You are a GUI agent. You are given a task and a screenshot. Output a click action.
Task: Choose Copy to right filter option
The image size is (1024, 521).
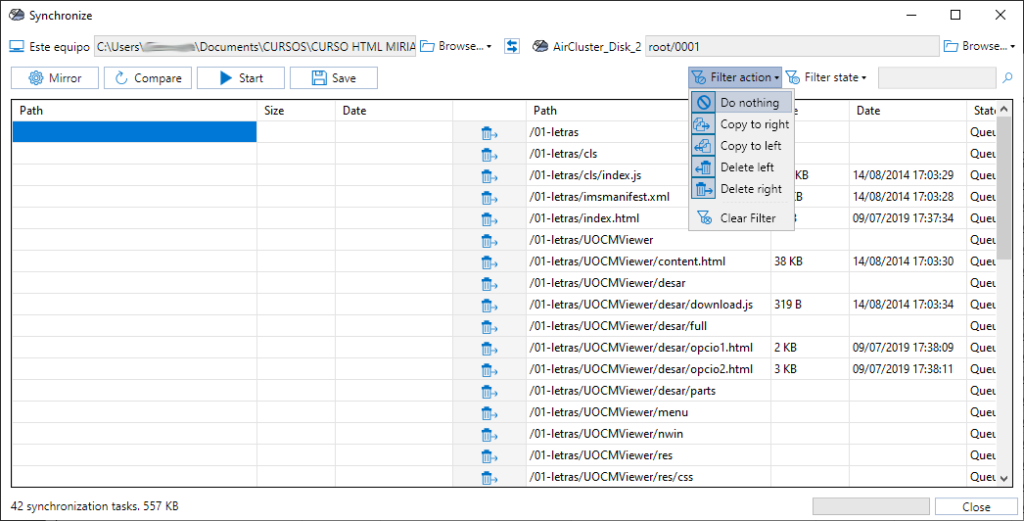741,124
